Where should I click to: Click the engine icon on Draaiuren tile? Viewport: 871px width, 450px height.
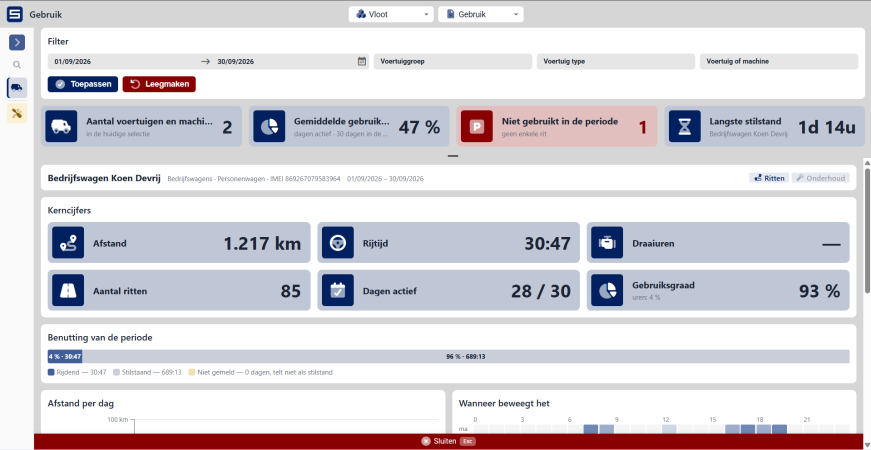pyautogui.click(x=607, y=243)
